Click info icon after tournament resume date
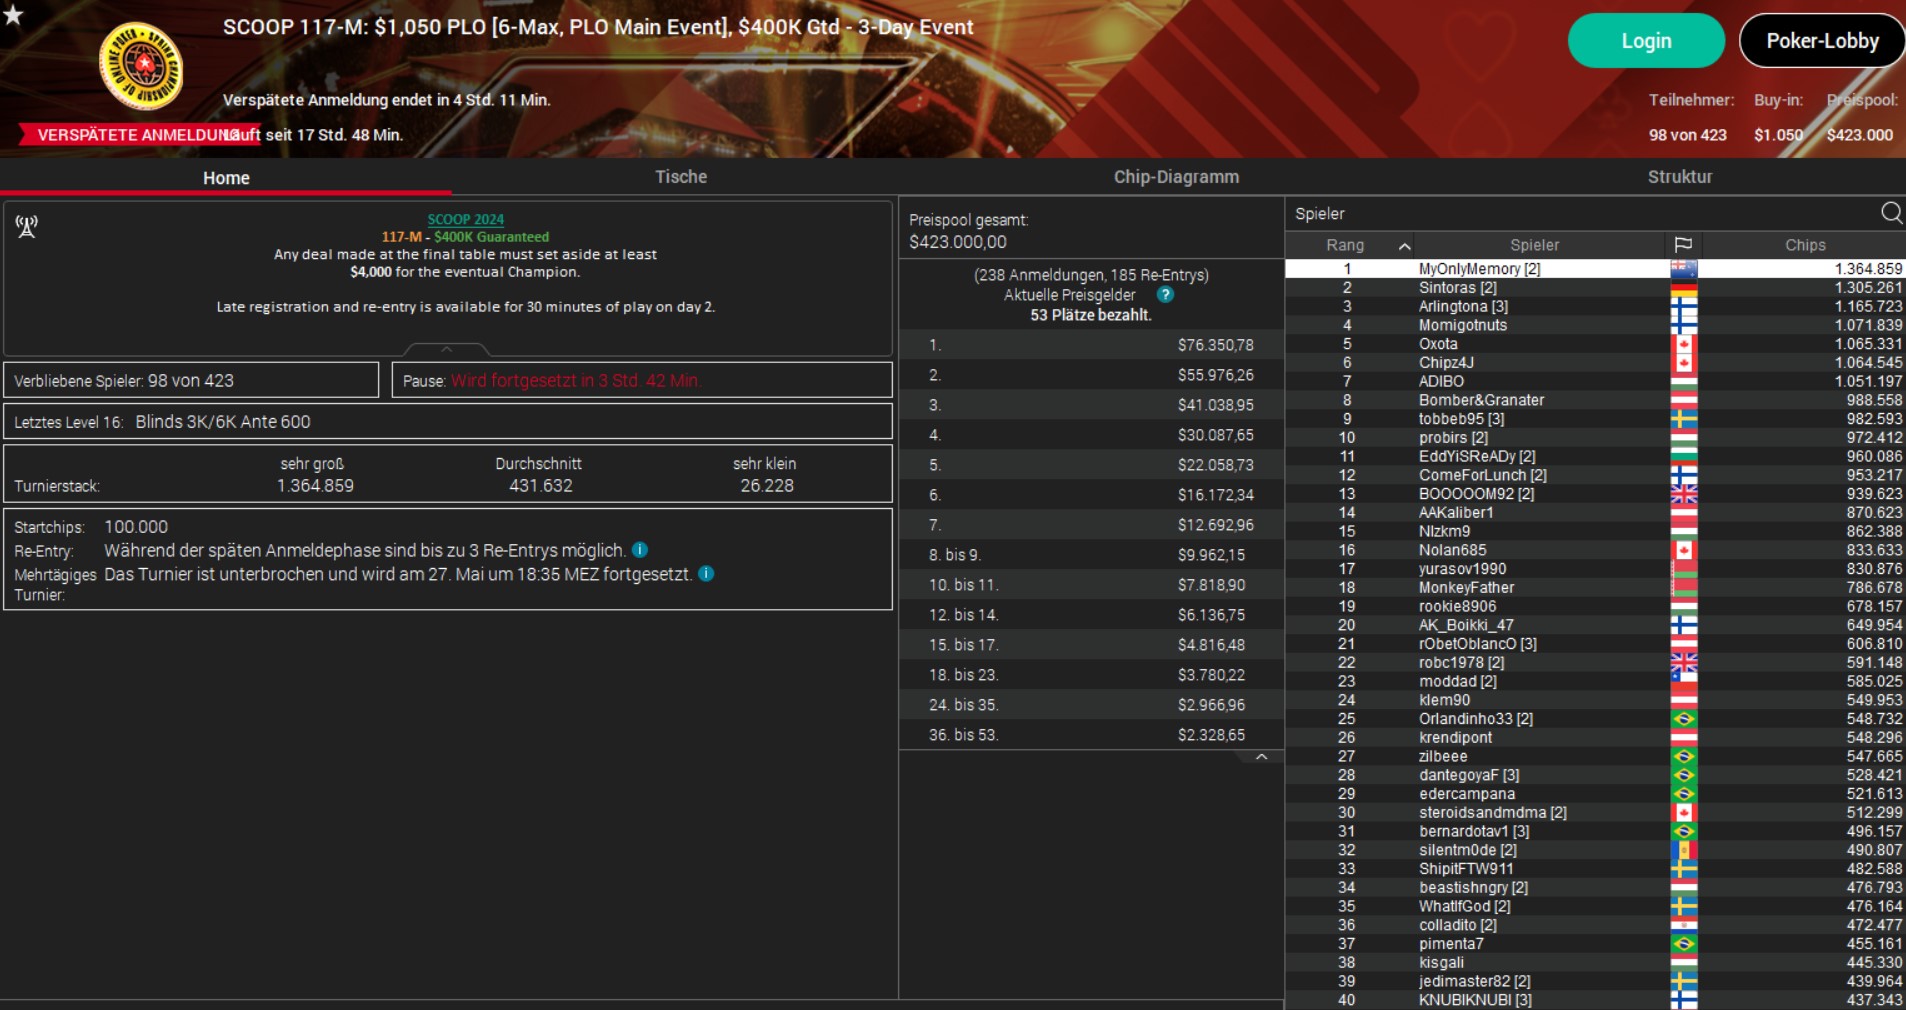The image size is (1906, 1010). pos(706,574)
